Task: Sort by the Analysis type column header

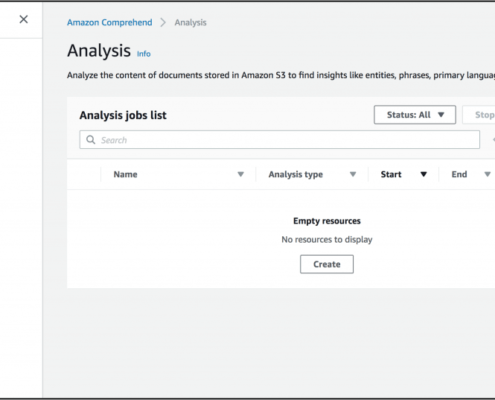Action: (296, 174)
